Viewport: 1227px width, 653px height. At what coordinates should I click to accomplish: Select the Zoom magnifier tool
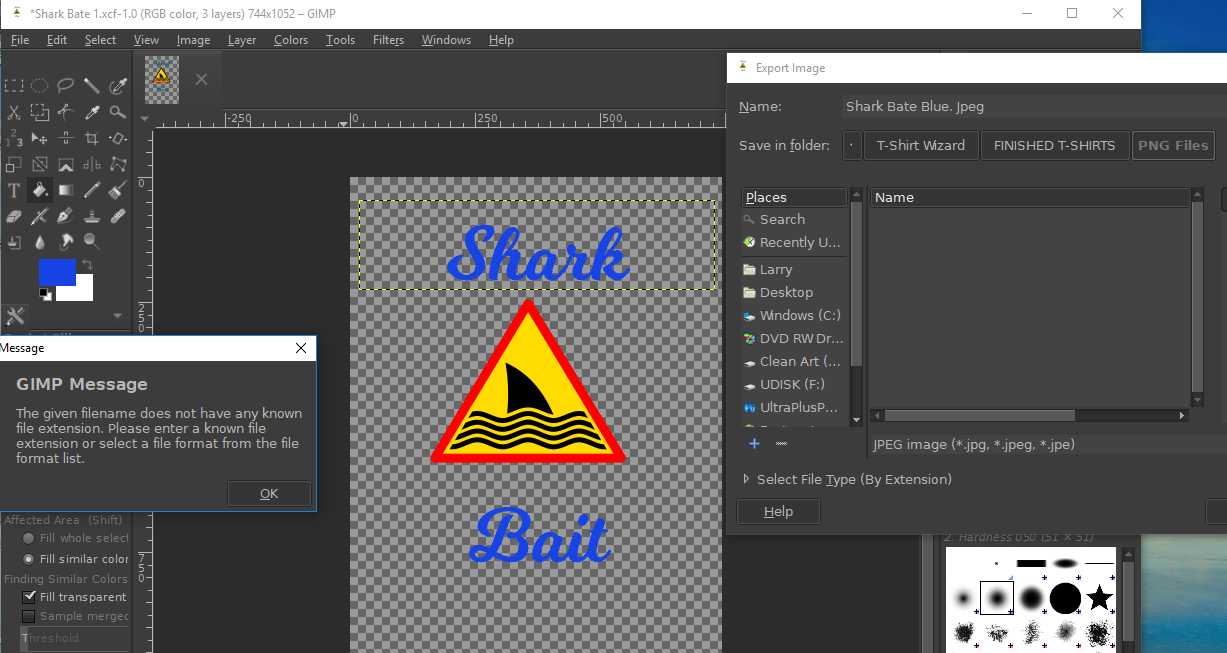coord(118,112)
